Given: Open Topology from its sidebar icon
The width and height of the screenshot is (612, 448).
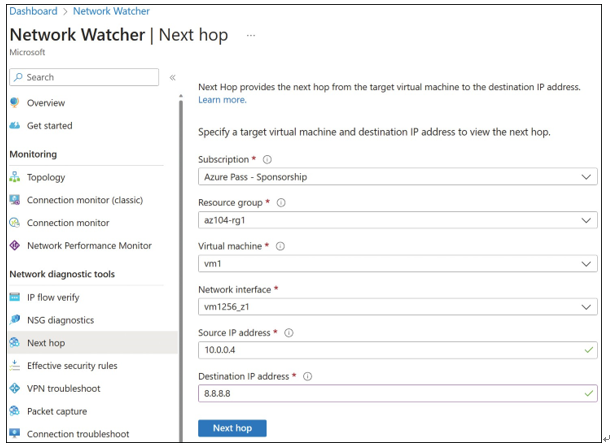Looking at the screenshot, I should click(x=14, y=177).
